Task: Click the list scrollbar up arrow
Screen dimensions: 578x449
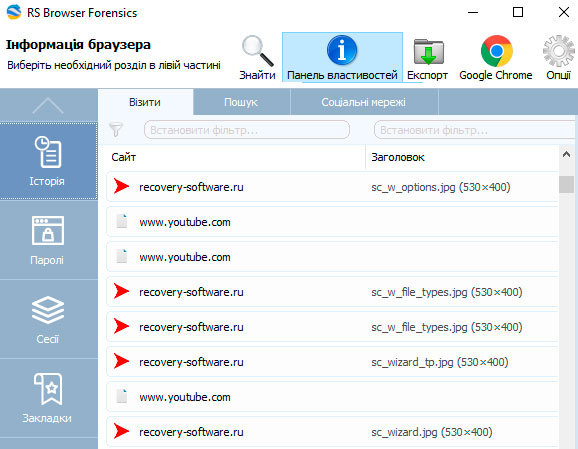Action: 566,155
